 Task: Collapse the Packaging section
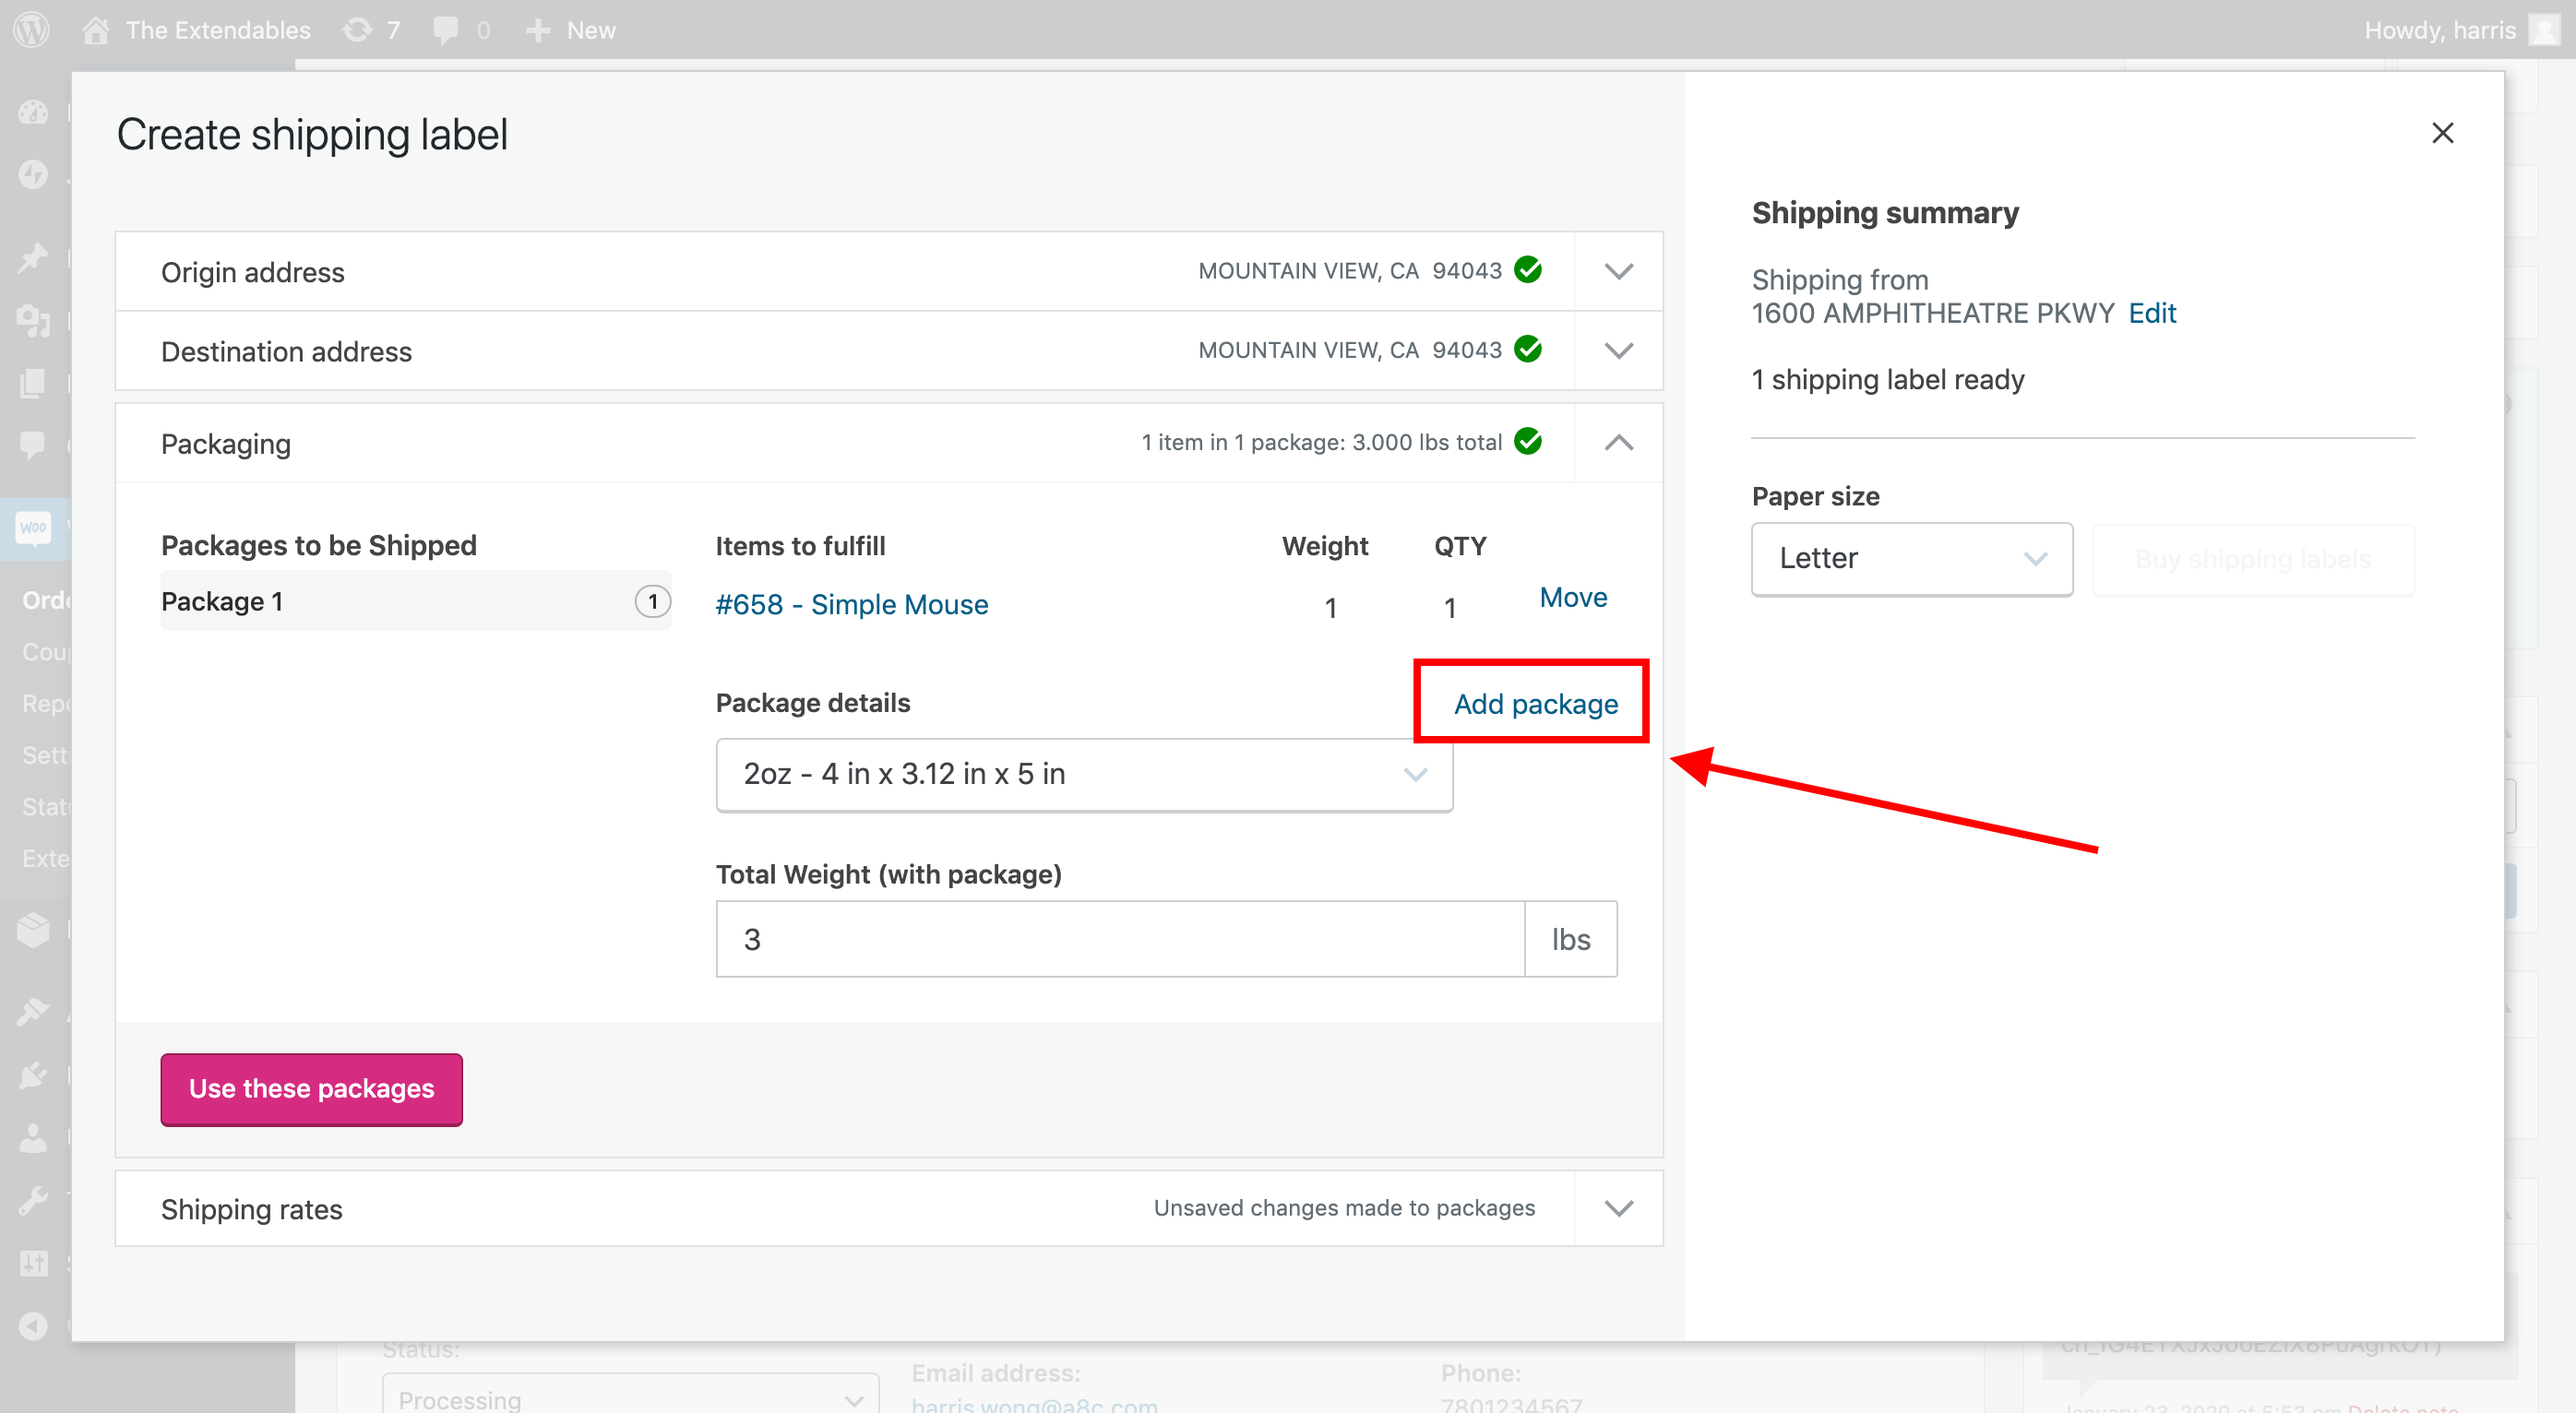pyautogui.click(x=1618, y=443)
